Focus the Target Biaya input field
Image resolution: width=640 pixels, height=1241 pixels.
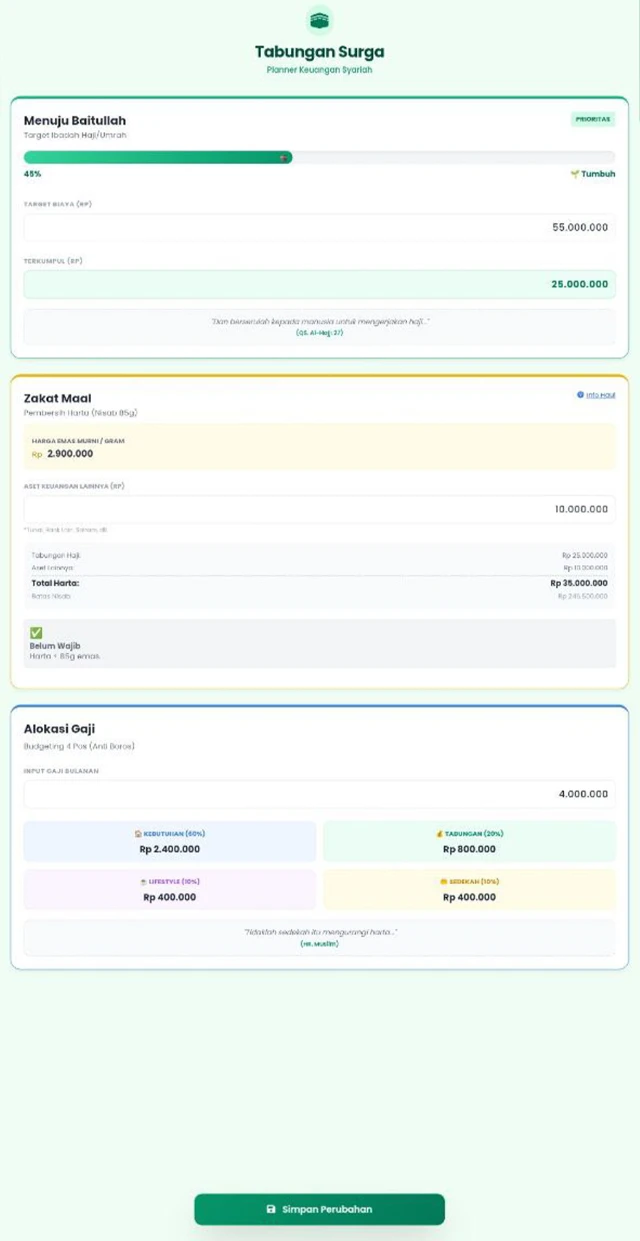pyautogui.click(x=320, y=227)
